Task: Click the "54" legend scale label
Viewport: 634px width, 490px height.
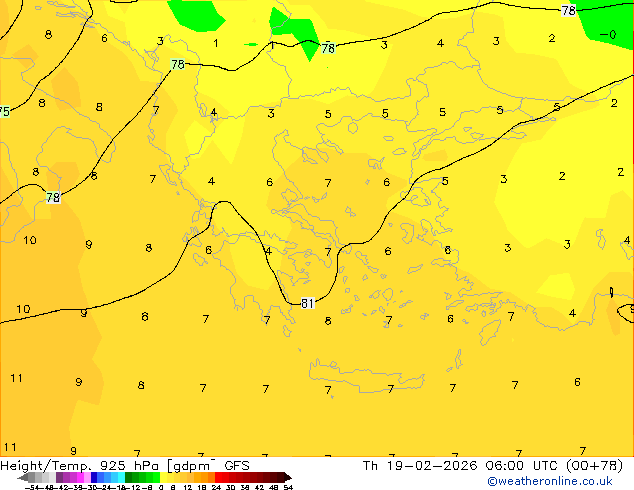Action: [x=288, y=487]
